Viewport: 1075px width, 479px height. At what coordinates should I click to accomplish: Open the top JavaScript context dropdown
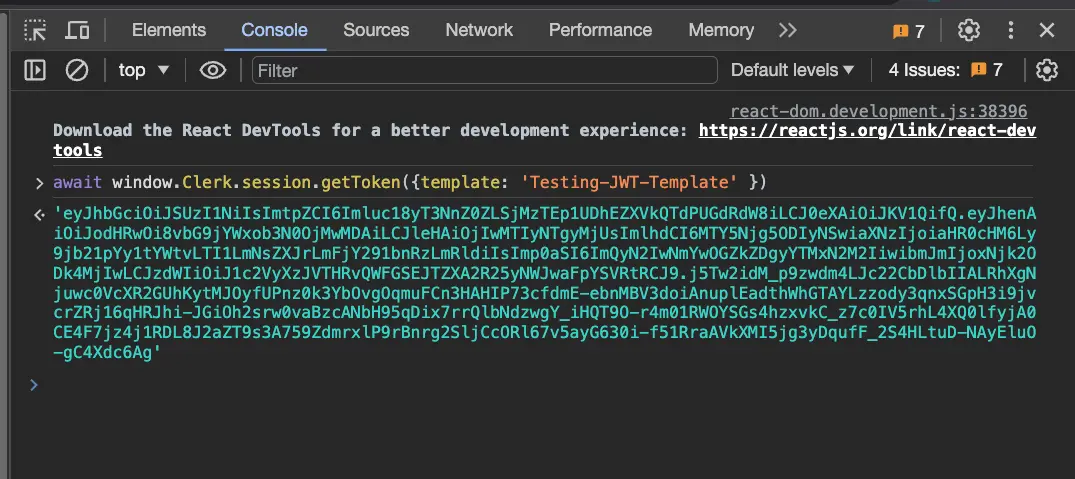pos(144,70)
